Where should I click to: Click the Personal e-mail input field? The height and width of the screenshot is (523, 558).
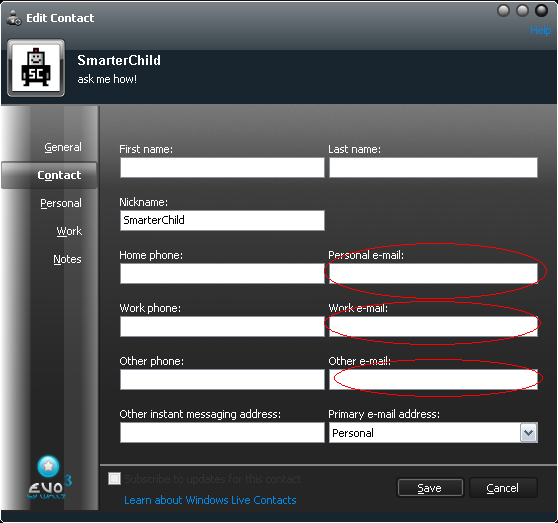(433, 273)
